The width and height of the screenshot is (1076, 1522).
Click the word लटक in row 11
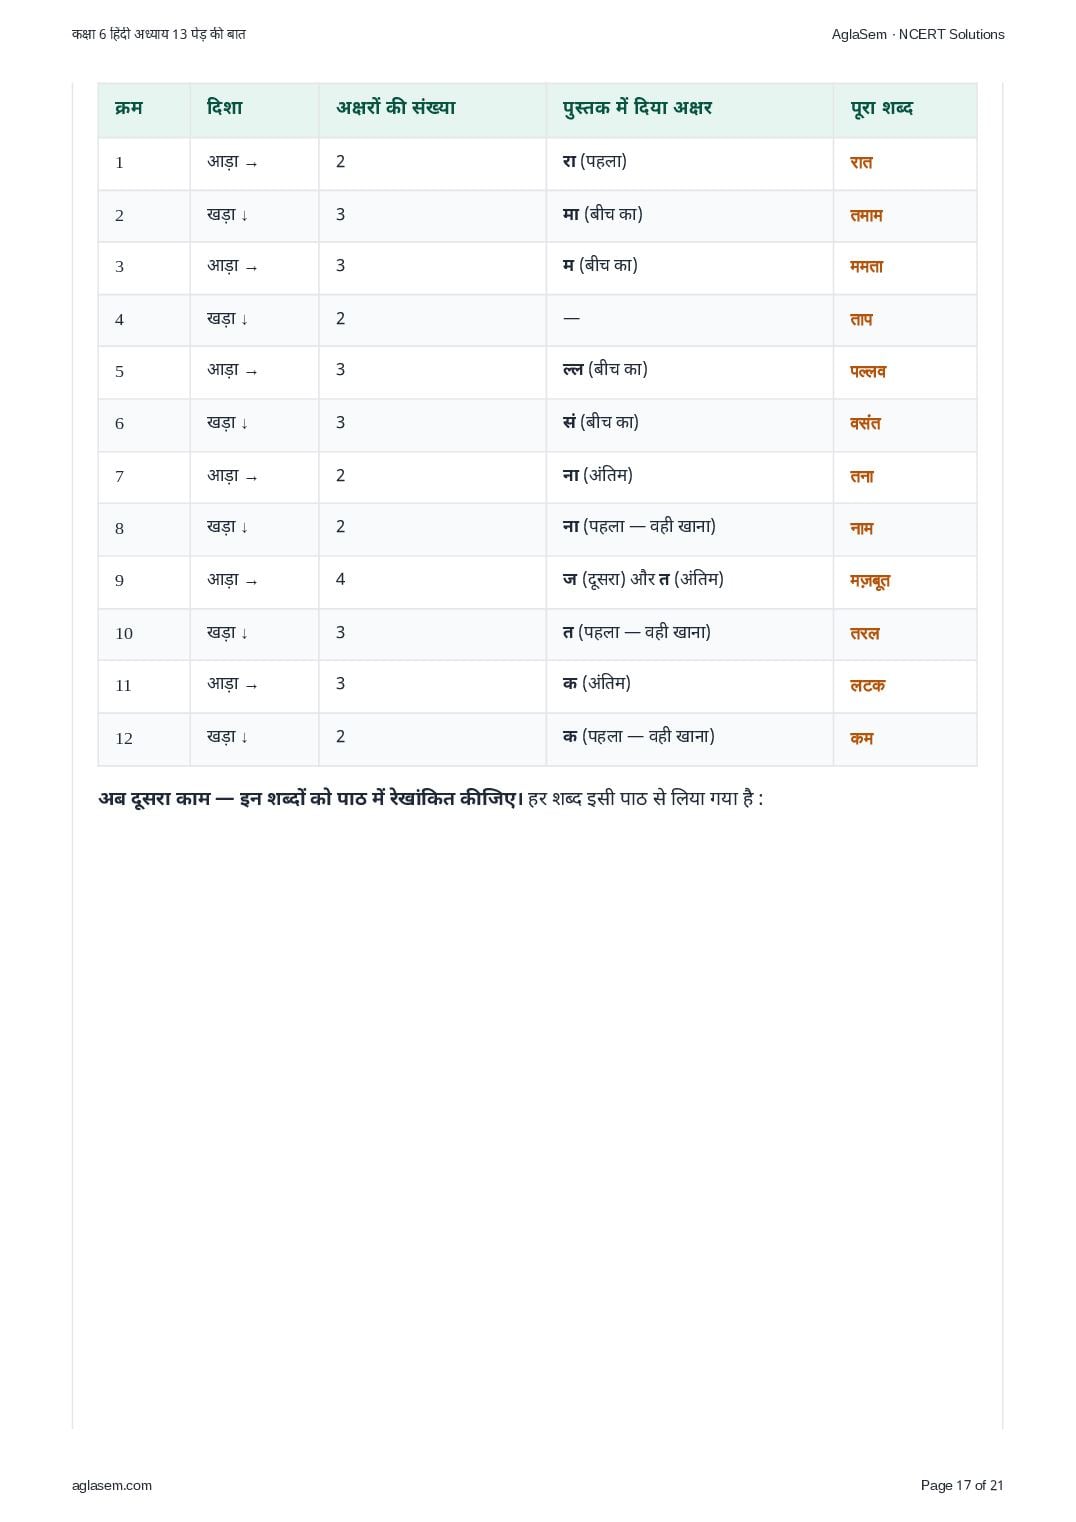(868, 686)
